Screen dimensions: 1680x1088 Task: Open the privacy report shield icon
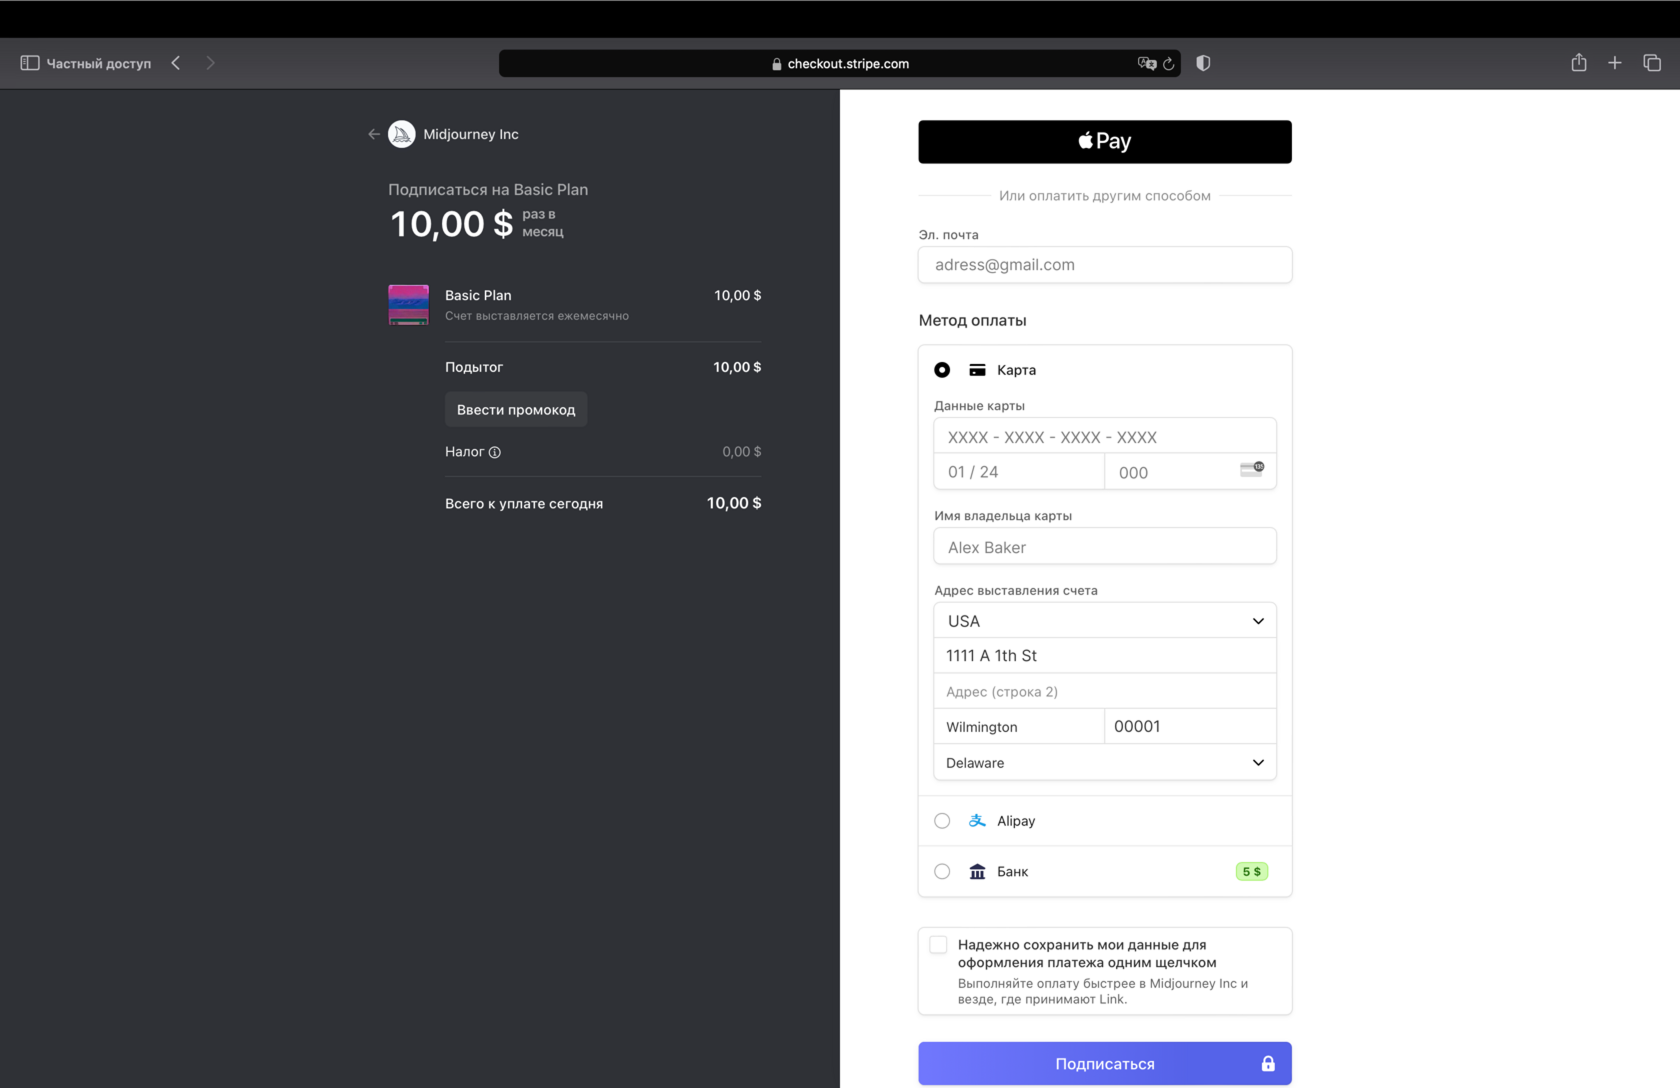(1203, 63)
